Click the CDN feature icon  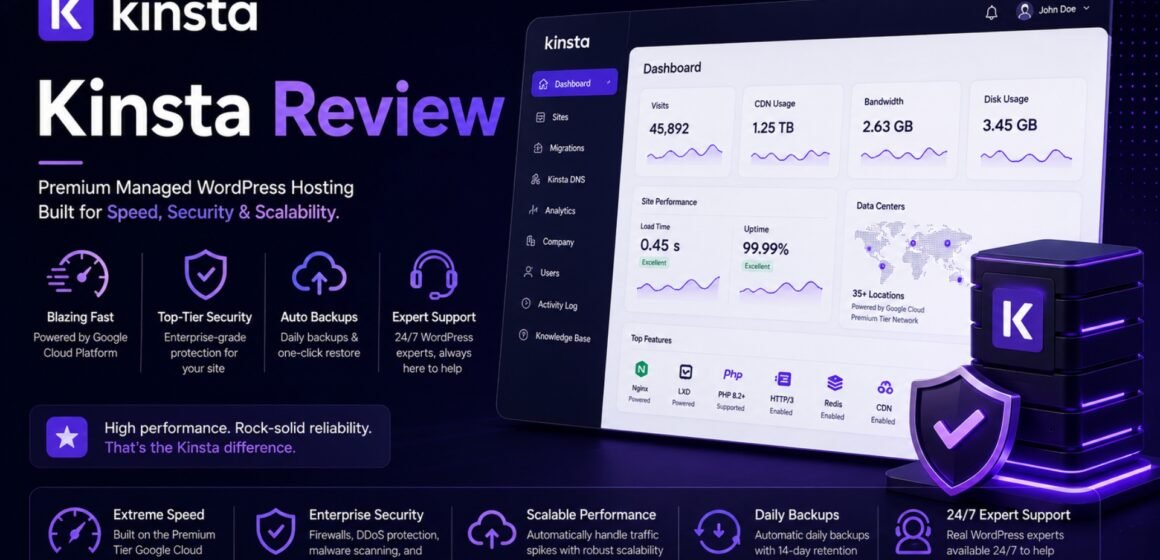pos(884,387)
